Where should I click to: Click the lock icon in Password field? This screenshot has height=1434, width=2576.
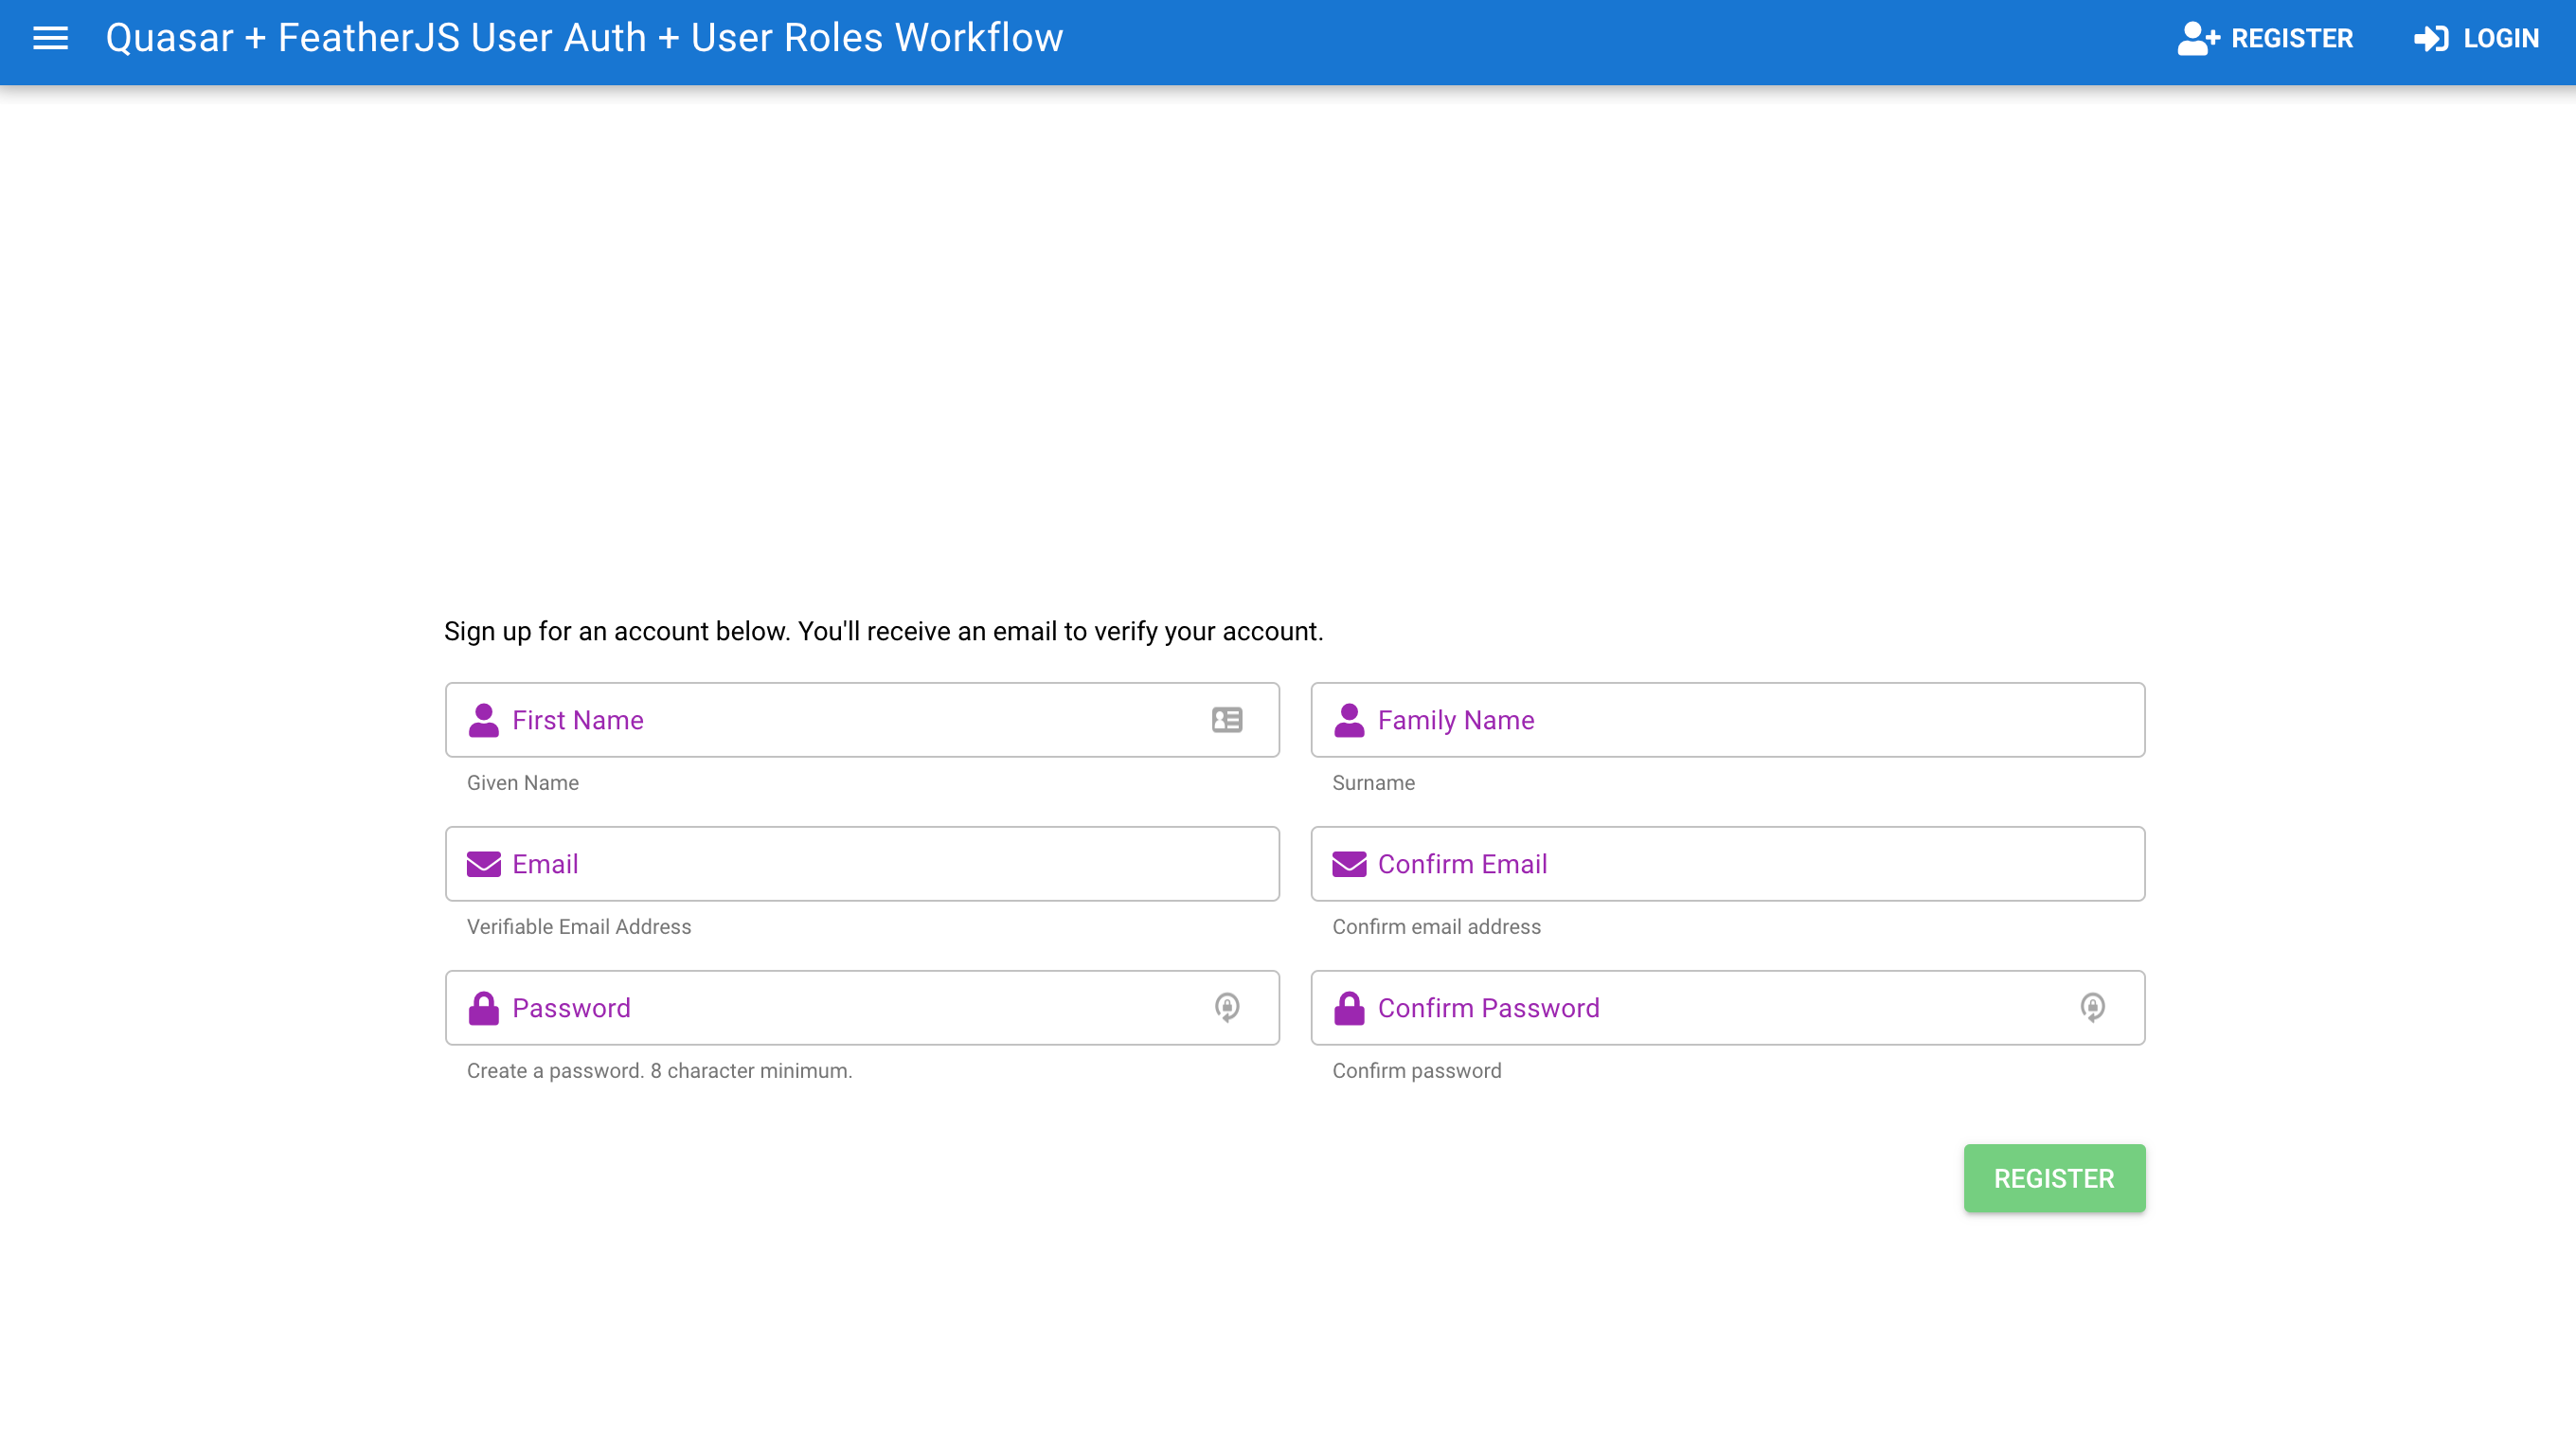click(x=483, y=1008)
